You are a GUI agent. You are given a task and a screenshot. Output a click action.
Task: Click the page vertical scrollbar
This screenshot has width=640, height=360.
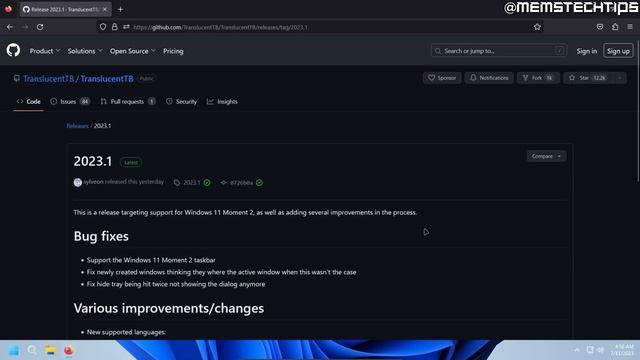[638, 110]
